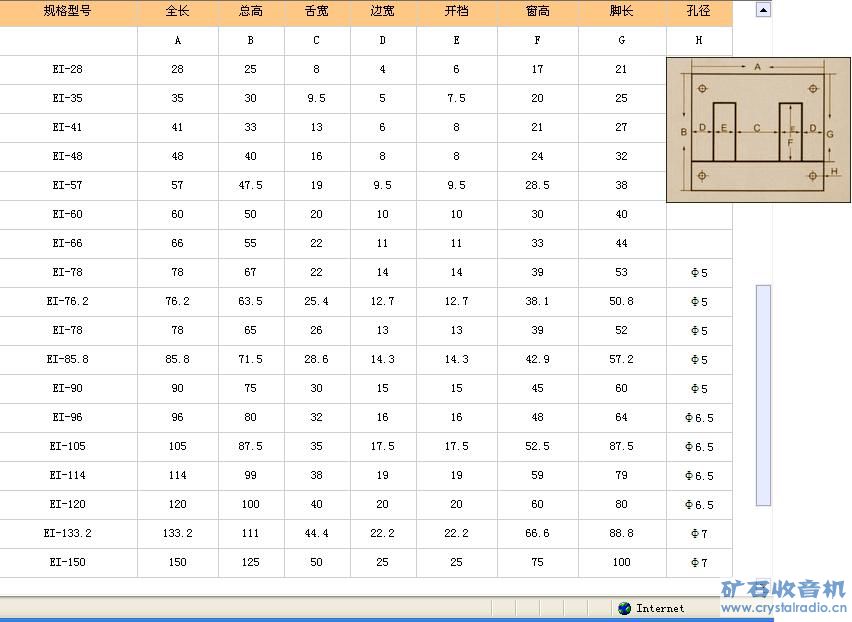
Task: Select the 全长 column header
Action: pyautogui.click(x=177, y=12)
